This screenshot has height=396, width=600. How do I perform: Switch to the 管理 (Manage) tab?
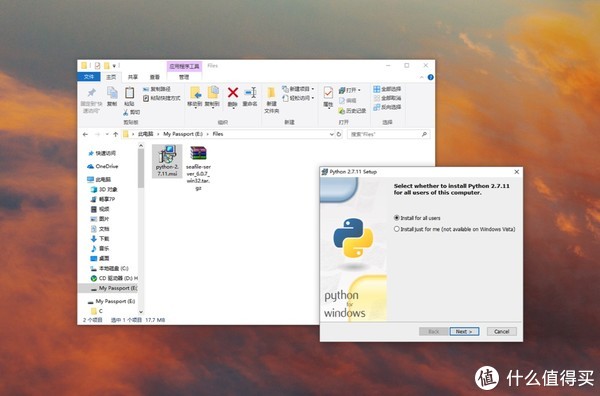click(184, 77)
